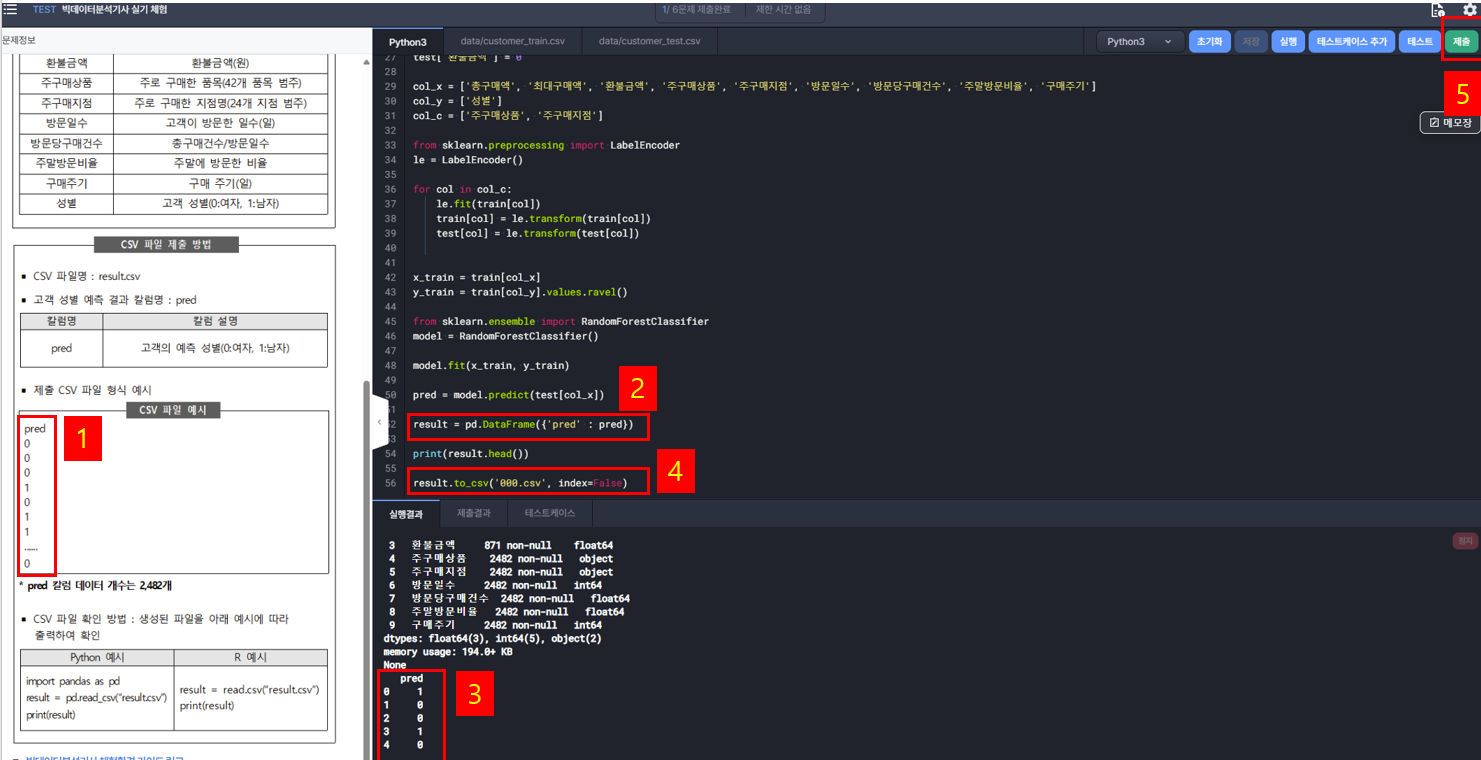1481x760 pixels.
Task: Click the 초기화 reset button
Action: click(x=1209, y=42)
